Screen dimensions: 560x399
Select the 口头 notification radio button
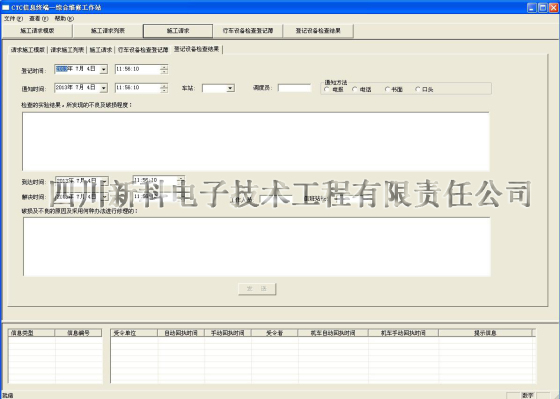(424, 89)
